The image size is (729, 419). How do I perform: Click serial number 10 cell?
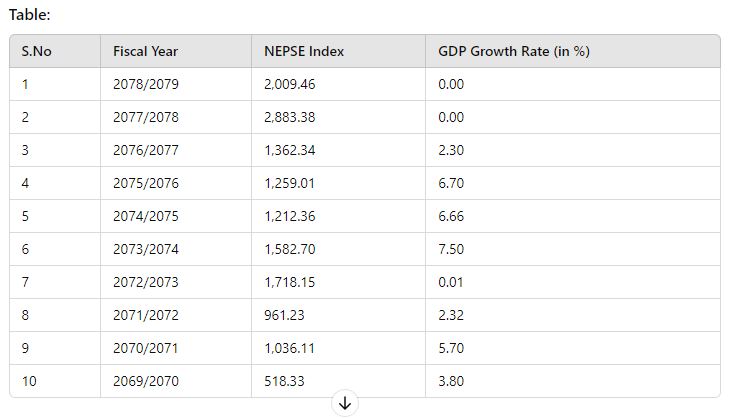29,381
